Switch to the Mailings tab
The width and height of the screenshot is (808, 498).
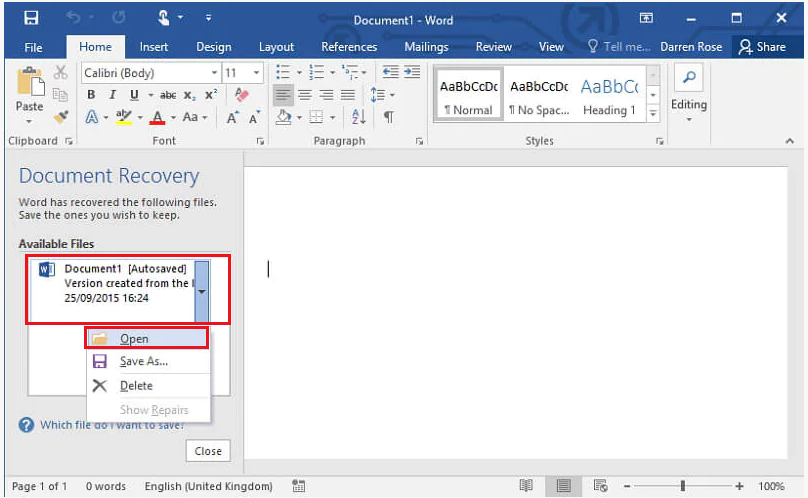(426, 47)
